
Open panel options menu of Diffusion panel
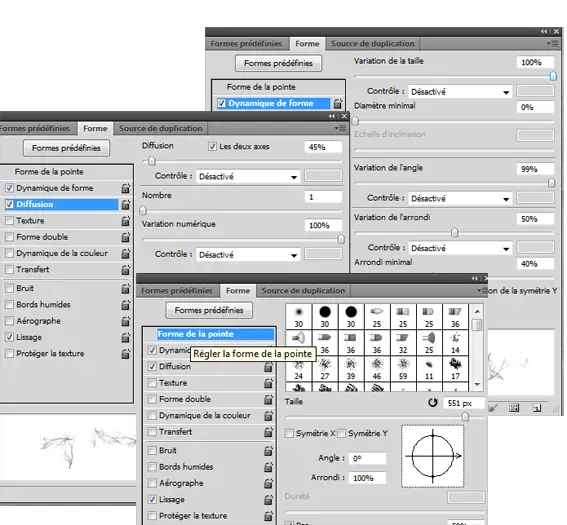click(x=341, y=128)
